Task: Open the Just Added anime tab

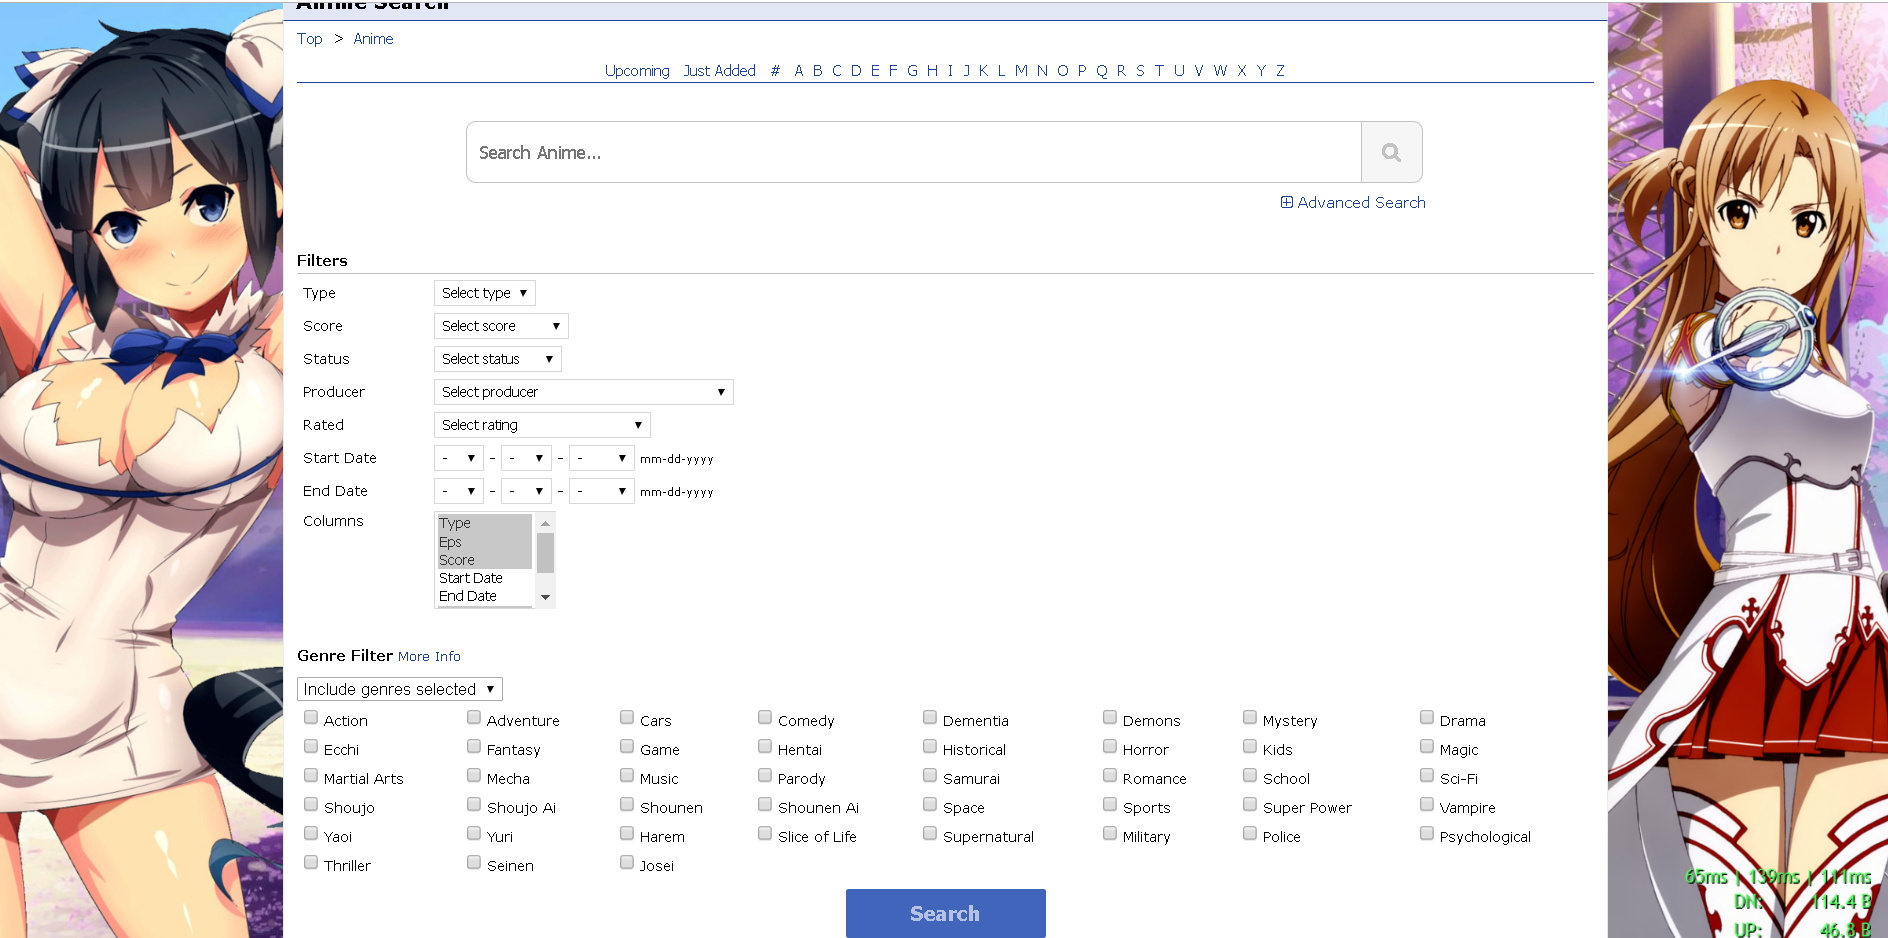Action: pos(720,71)
